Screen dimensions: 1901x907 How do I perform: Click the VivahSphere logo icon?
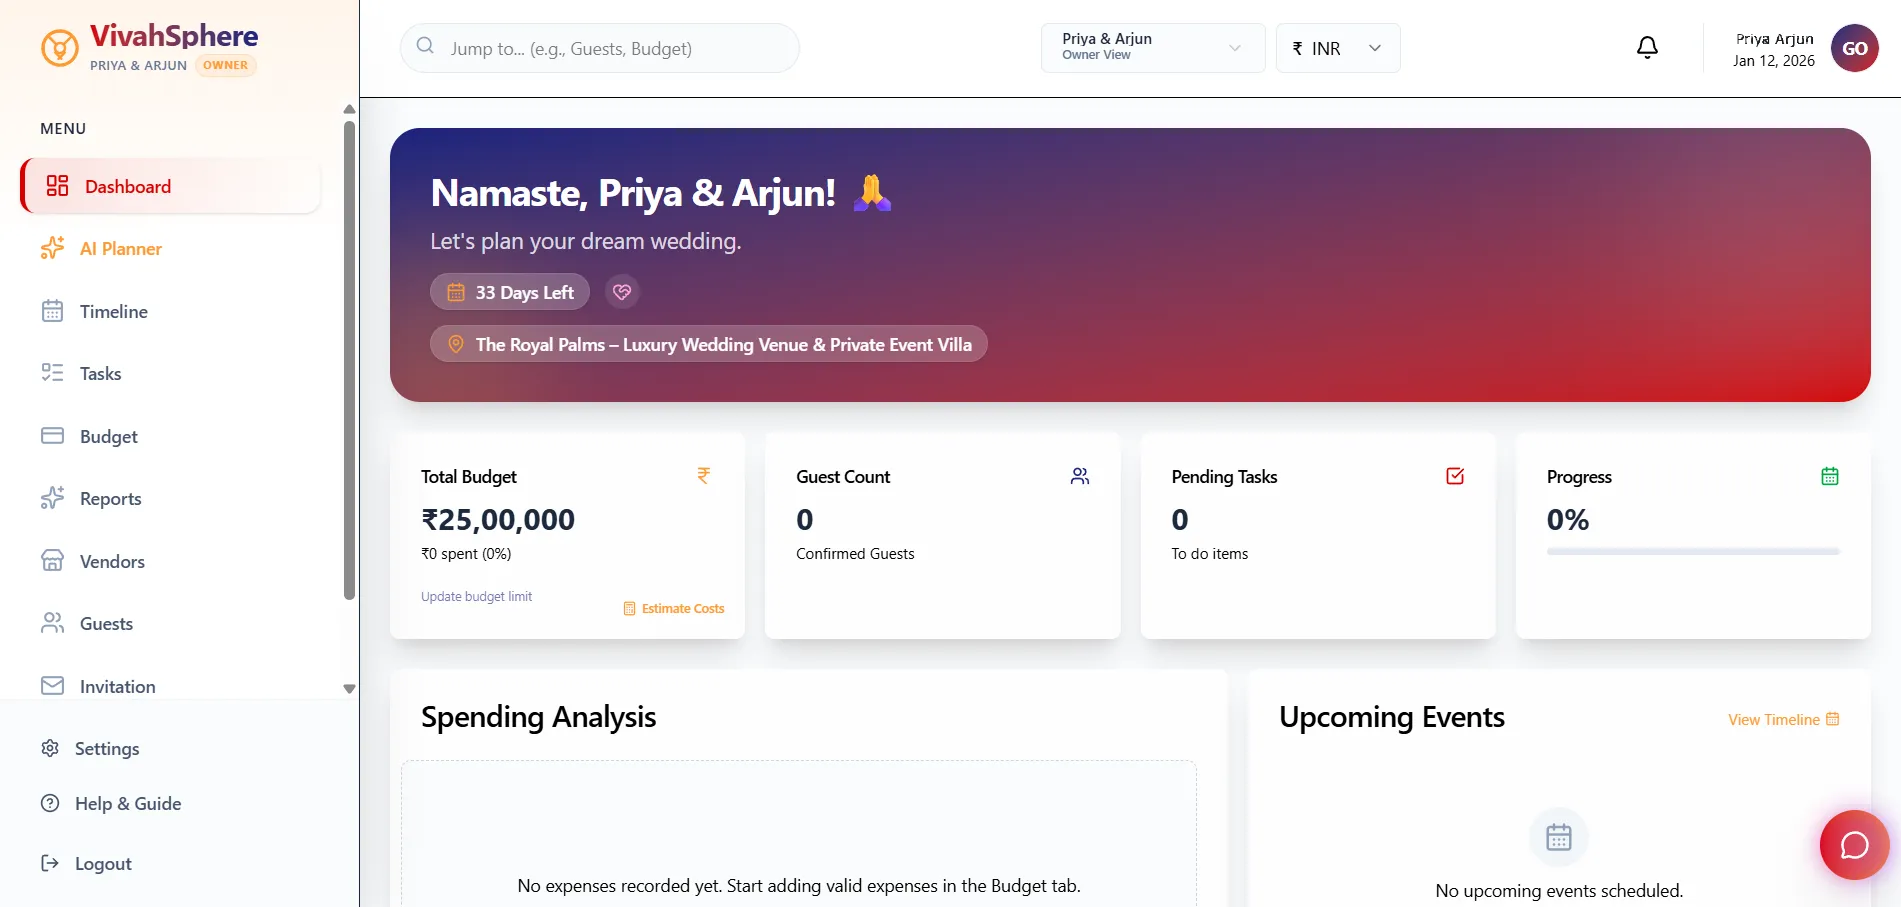60,47
